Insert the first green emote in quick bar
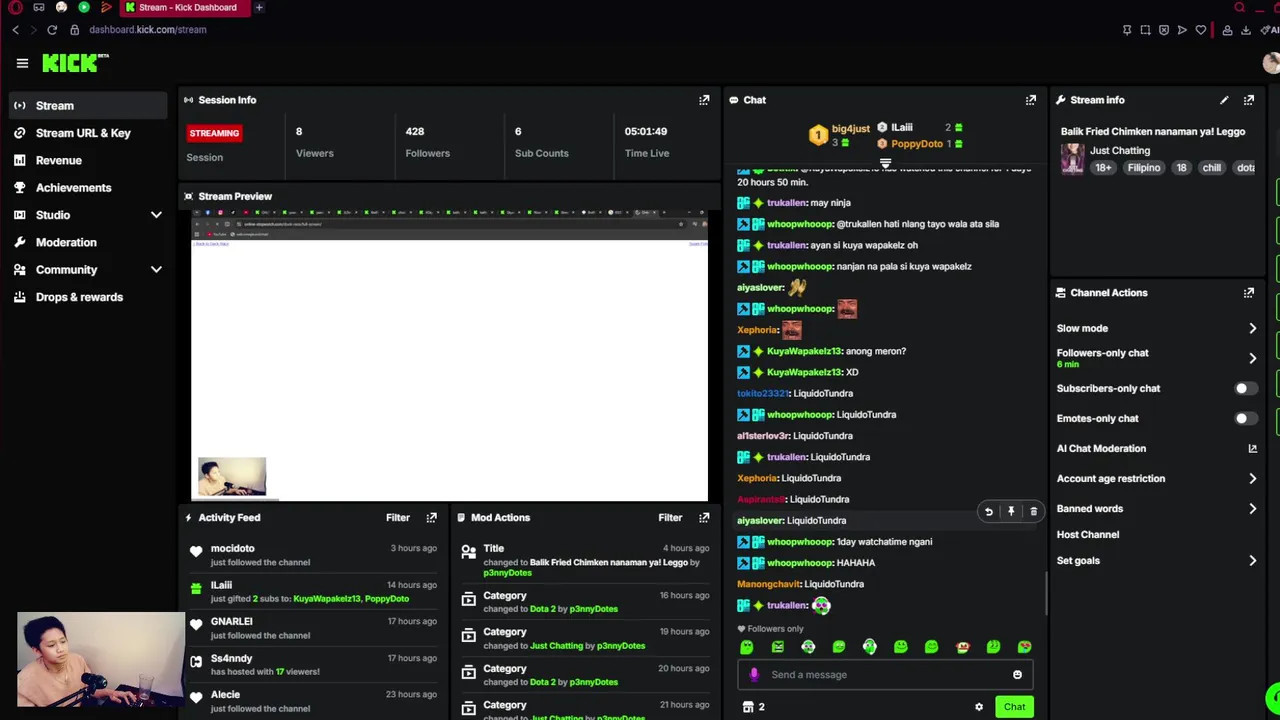Screen dimensions: 1280x720 [746, 647]
